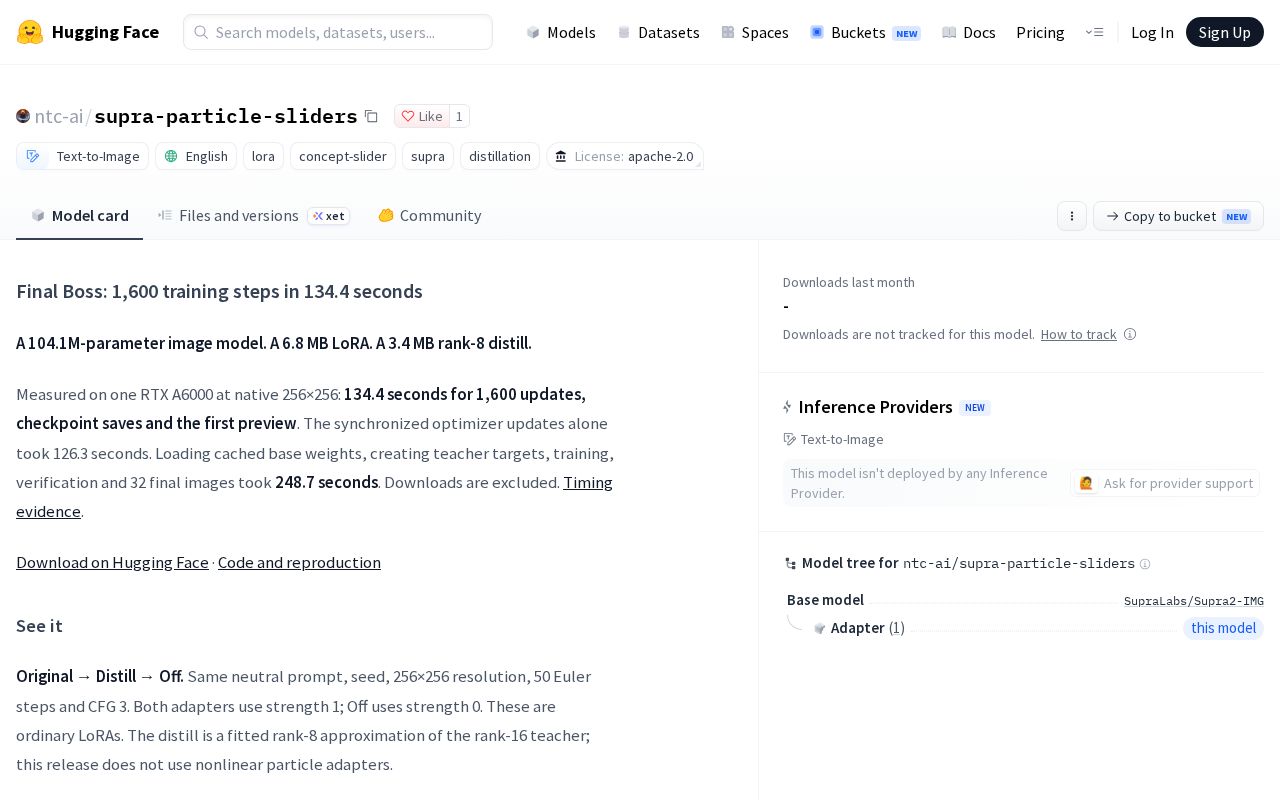Click the this model badge
Viewport: 1280px width, 800px height.
[1223, 628]
